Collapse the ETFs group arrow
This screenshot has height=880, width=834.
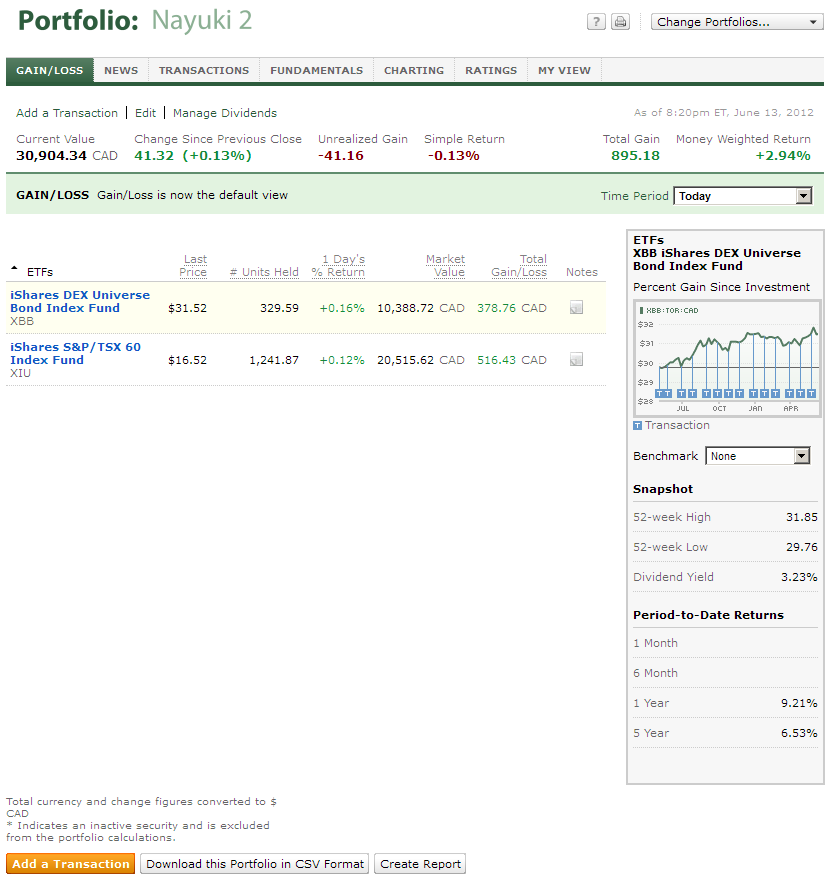point(14,269)
